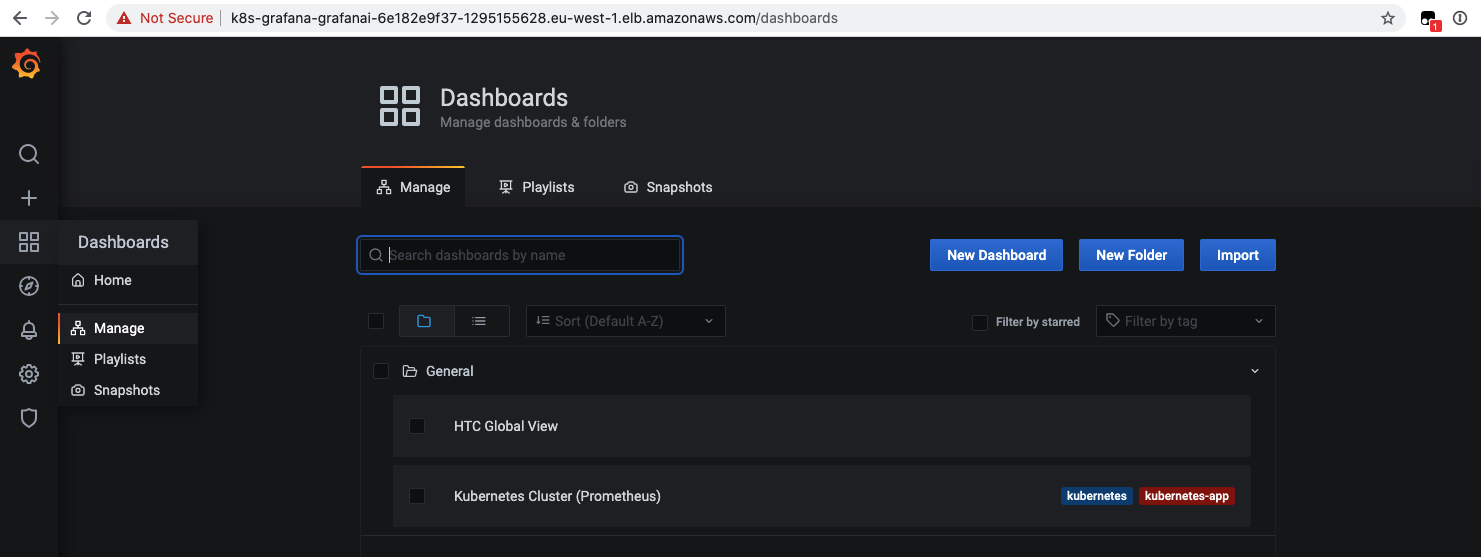Click the Grafana logo icon

click(27, 65)
